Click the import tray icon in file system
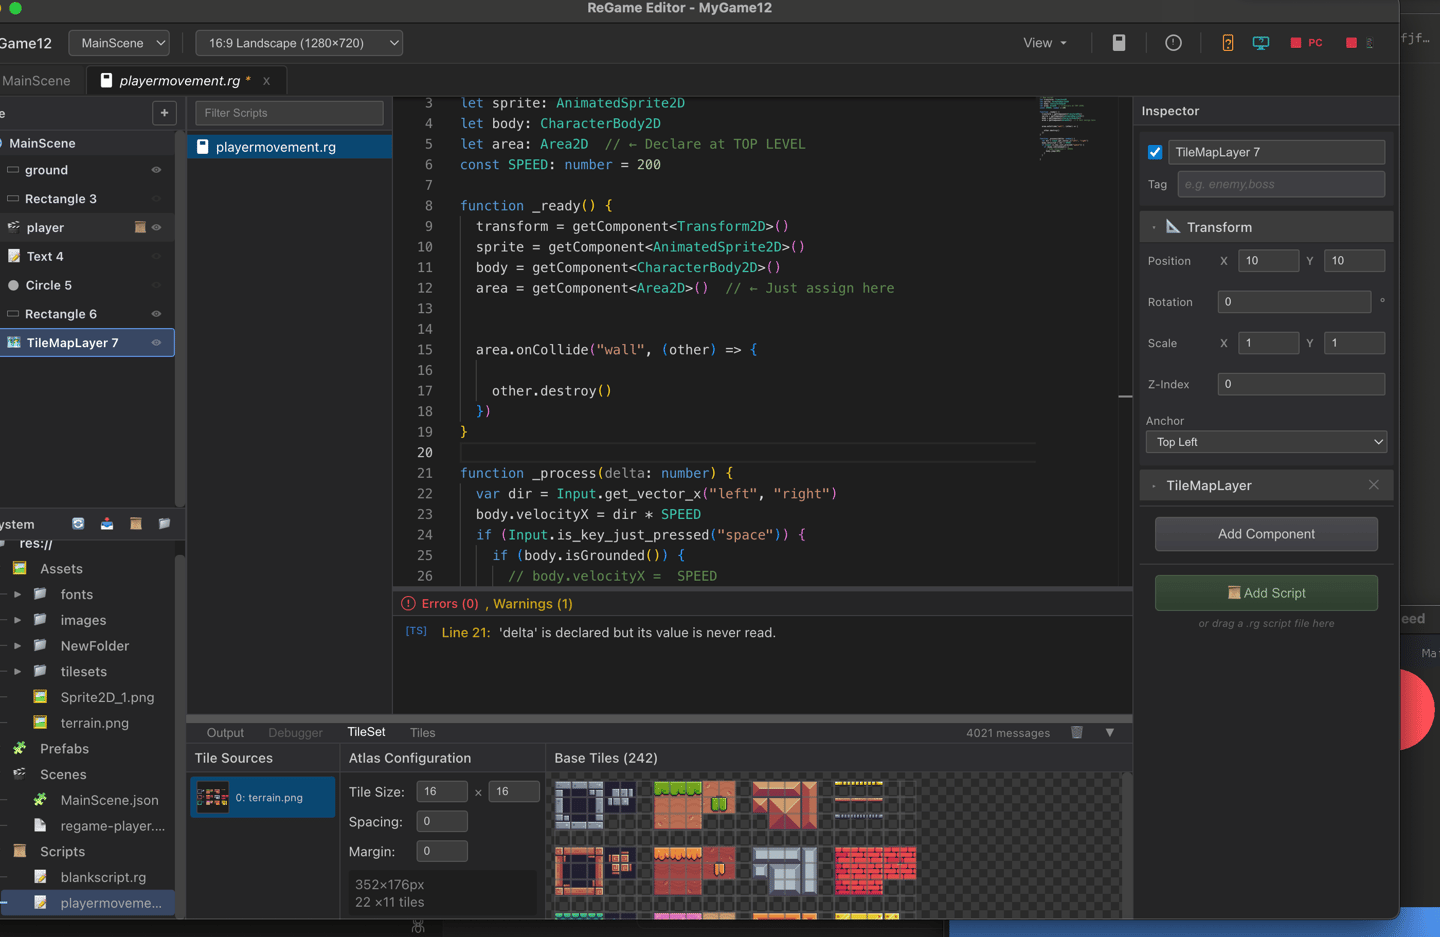Image resolution: width=1440 pixels, height=937 pixels. pos(107,524)
